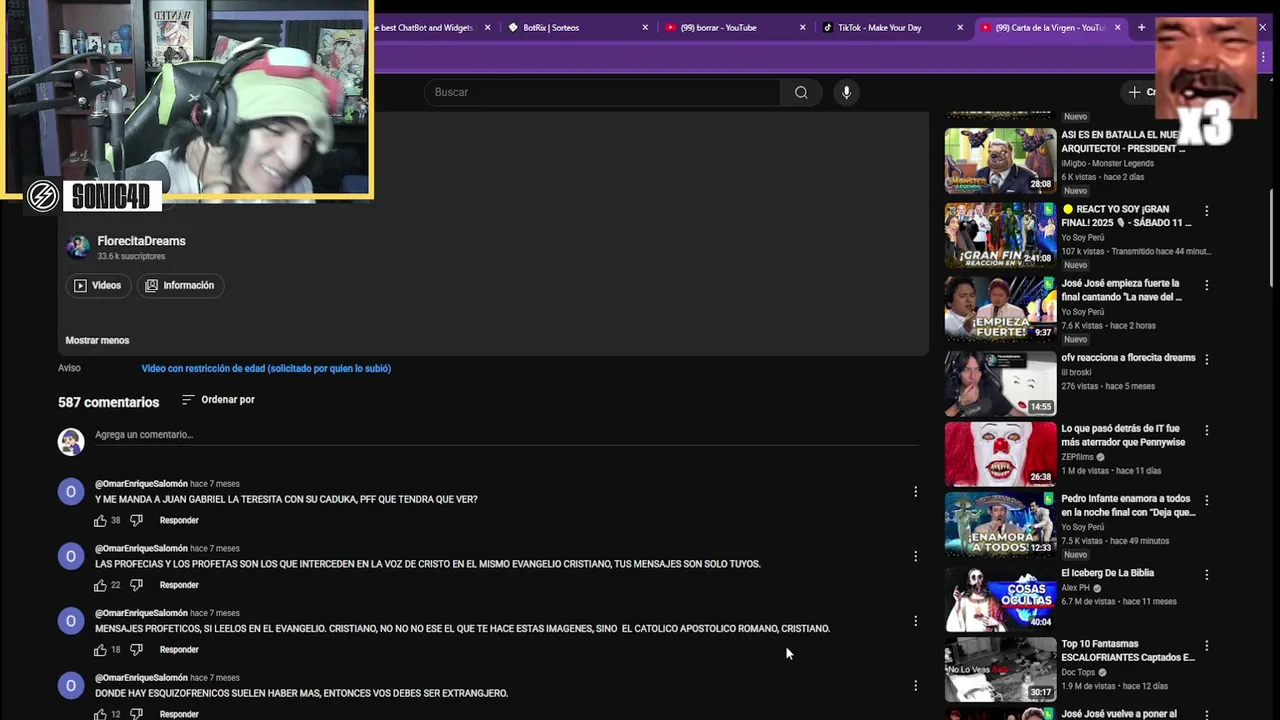
Task: Open Pennywise 'Lo que pasó detrás de IT' thumbnail
Action: tap(1000, 453)
